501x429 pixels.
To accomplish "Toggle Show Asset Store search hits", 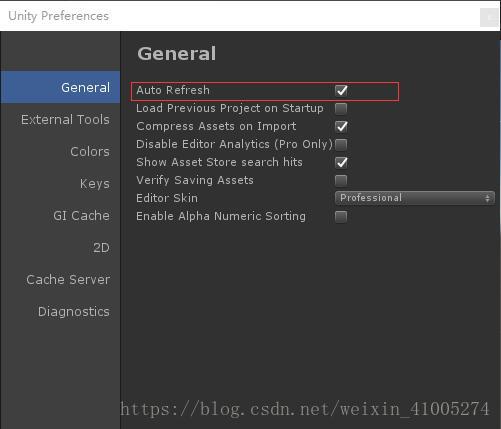I will [x=341, y=162].
